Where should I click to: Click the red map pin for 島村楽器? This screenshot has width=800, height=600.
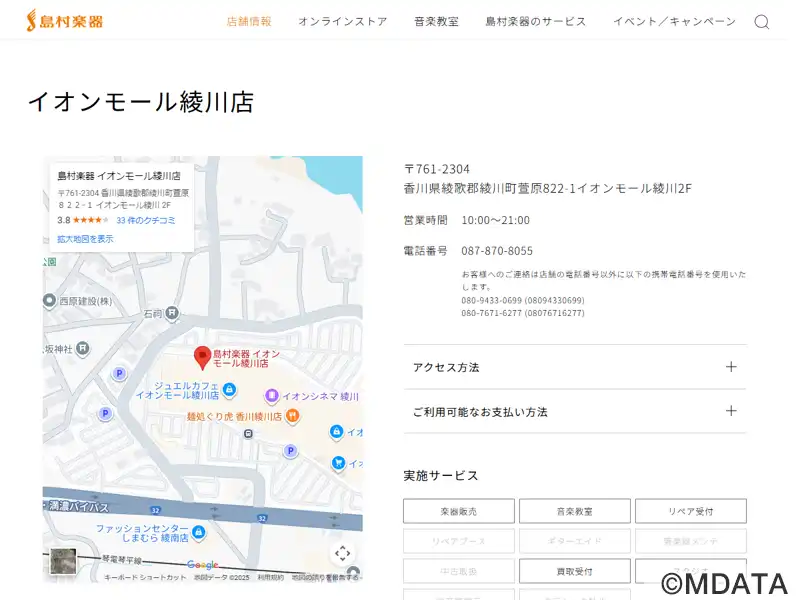click(x=202, y=356)
